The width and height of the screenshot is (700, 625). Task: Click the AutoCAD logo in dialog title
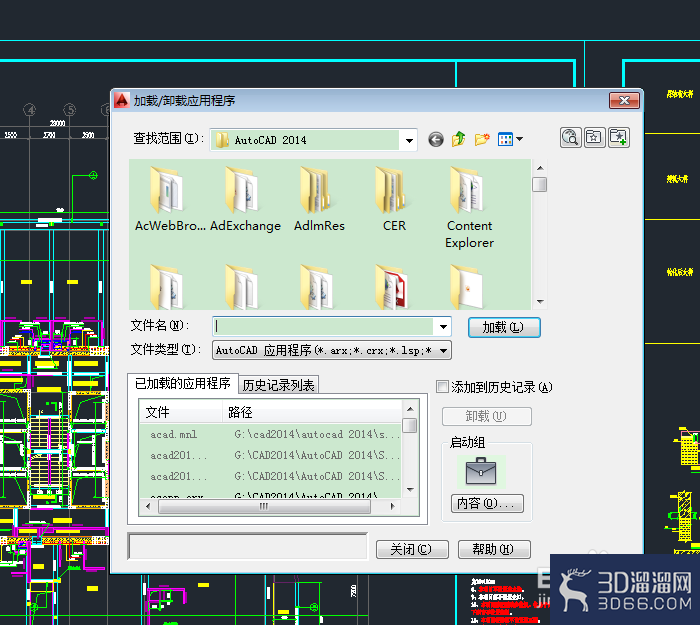(121, 100)
